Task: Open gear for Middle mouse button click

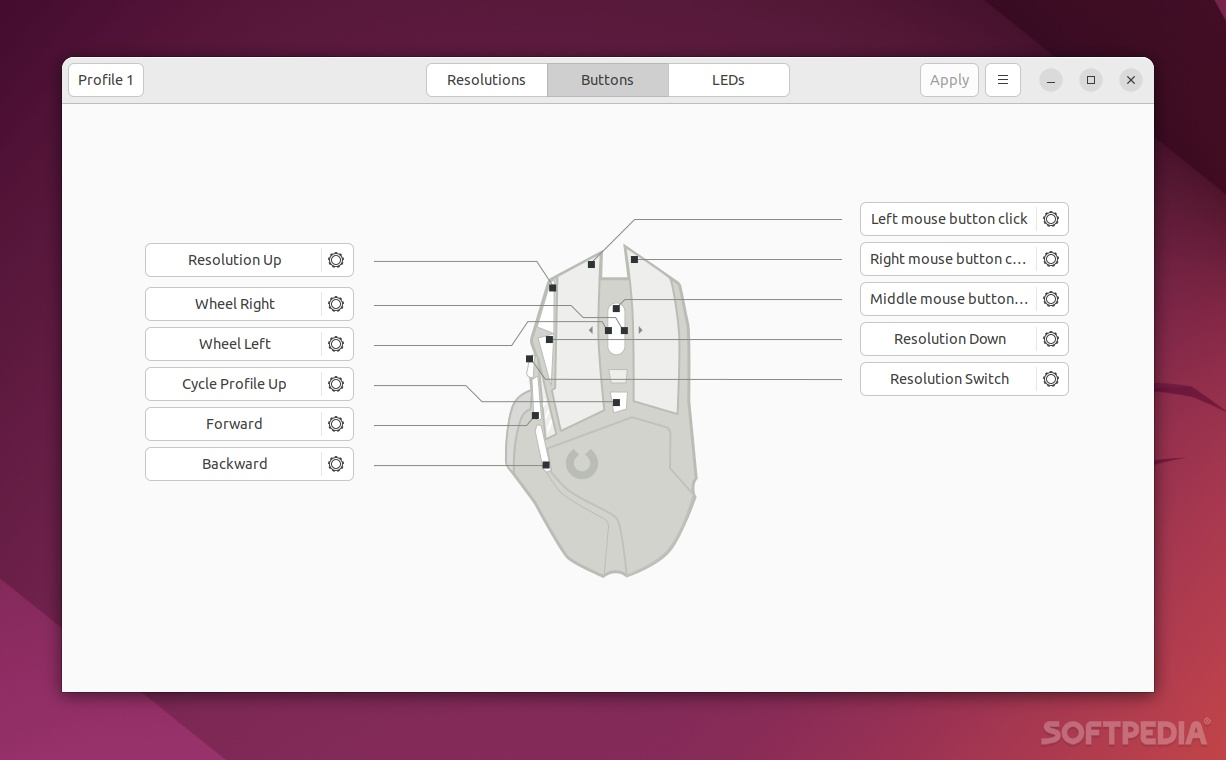Action: click(1051, 299)
